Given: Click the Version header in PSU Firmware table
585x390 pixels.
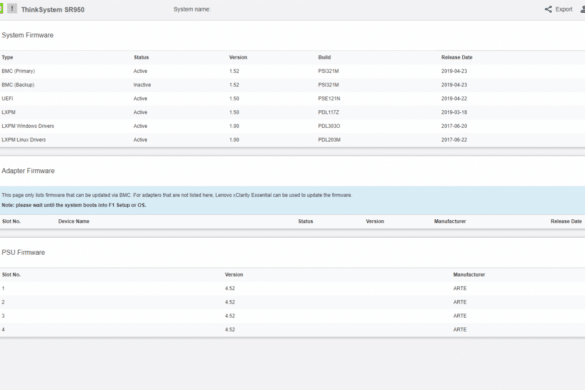Looking at the screenshot, I should tap(234, 275).
